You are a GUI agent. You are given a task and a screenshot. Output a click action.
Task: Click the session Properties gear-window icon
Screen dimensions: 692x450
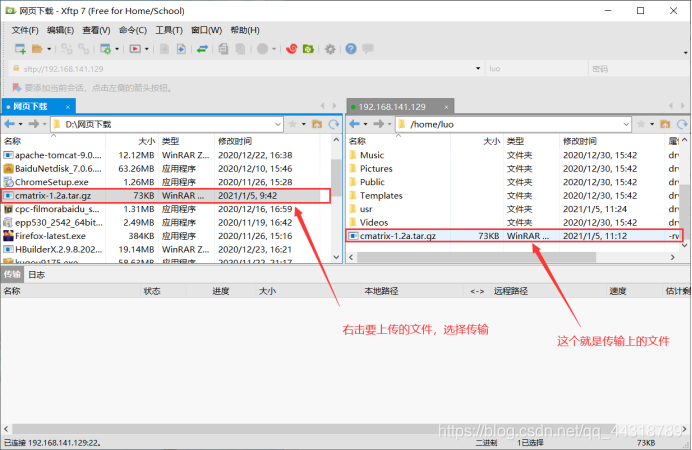click(105, 49)
